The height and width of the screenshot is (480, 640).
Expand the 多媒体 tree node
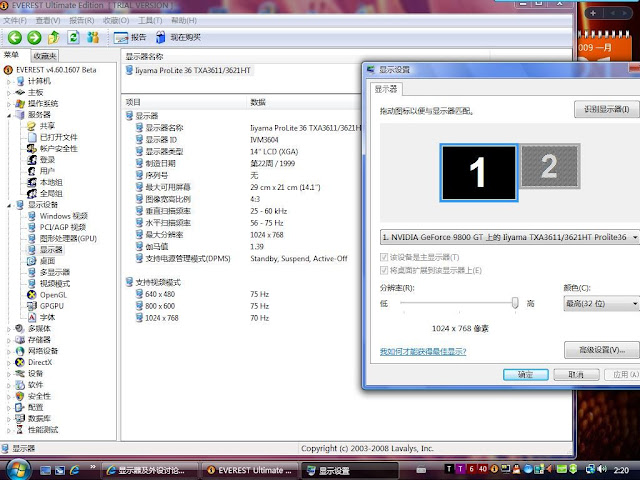pyautogui.click(x=9, y=329)
